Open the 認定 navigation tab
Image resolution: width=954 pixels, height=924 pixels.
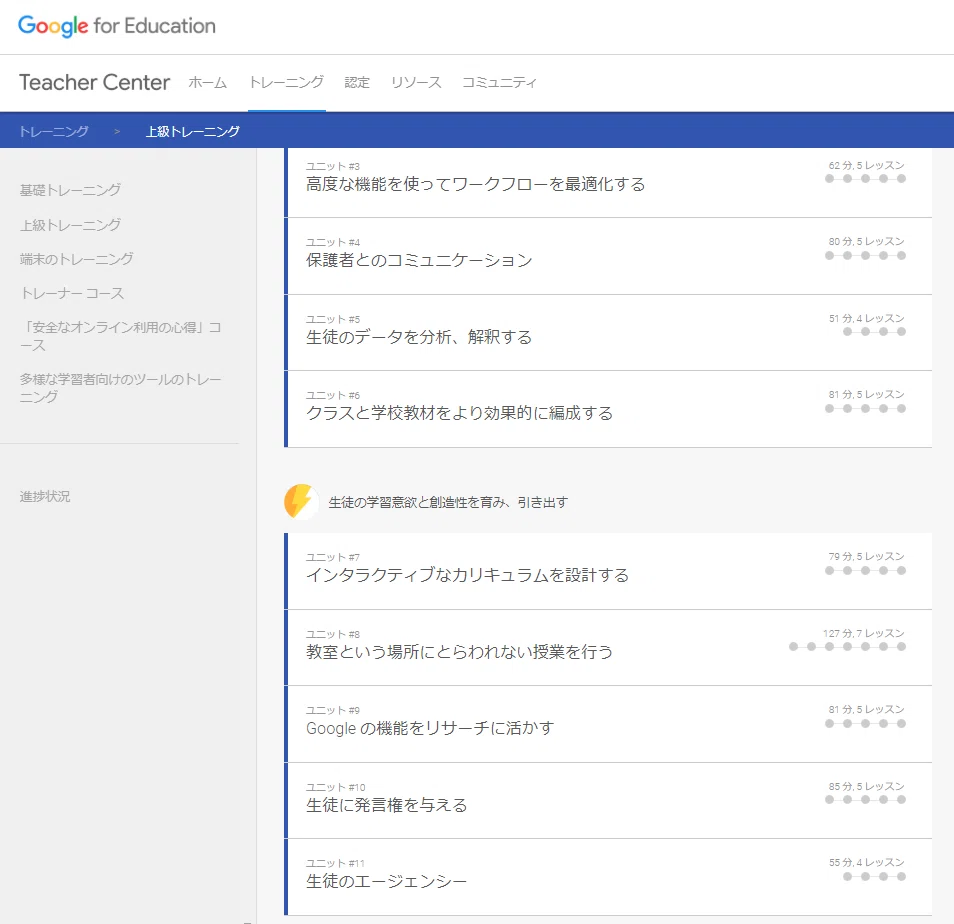(x=357, y=82)
